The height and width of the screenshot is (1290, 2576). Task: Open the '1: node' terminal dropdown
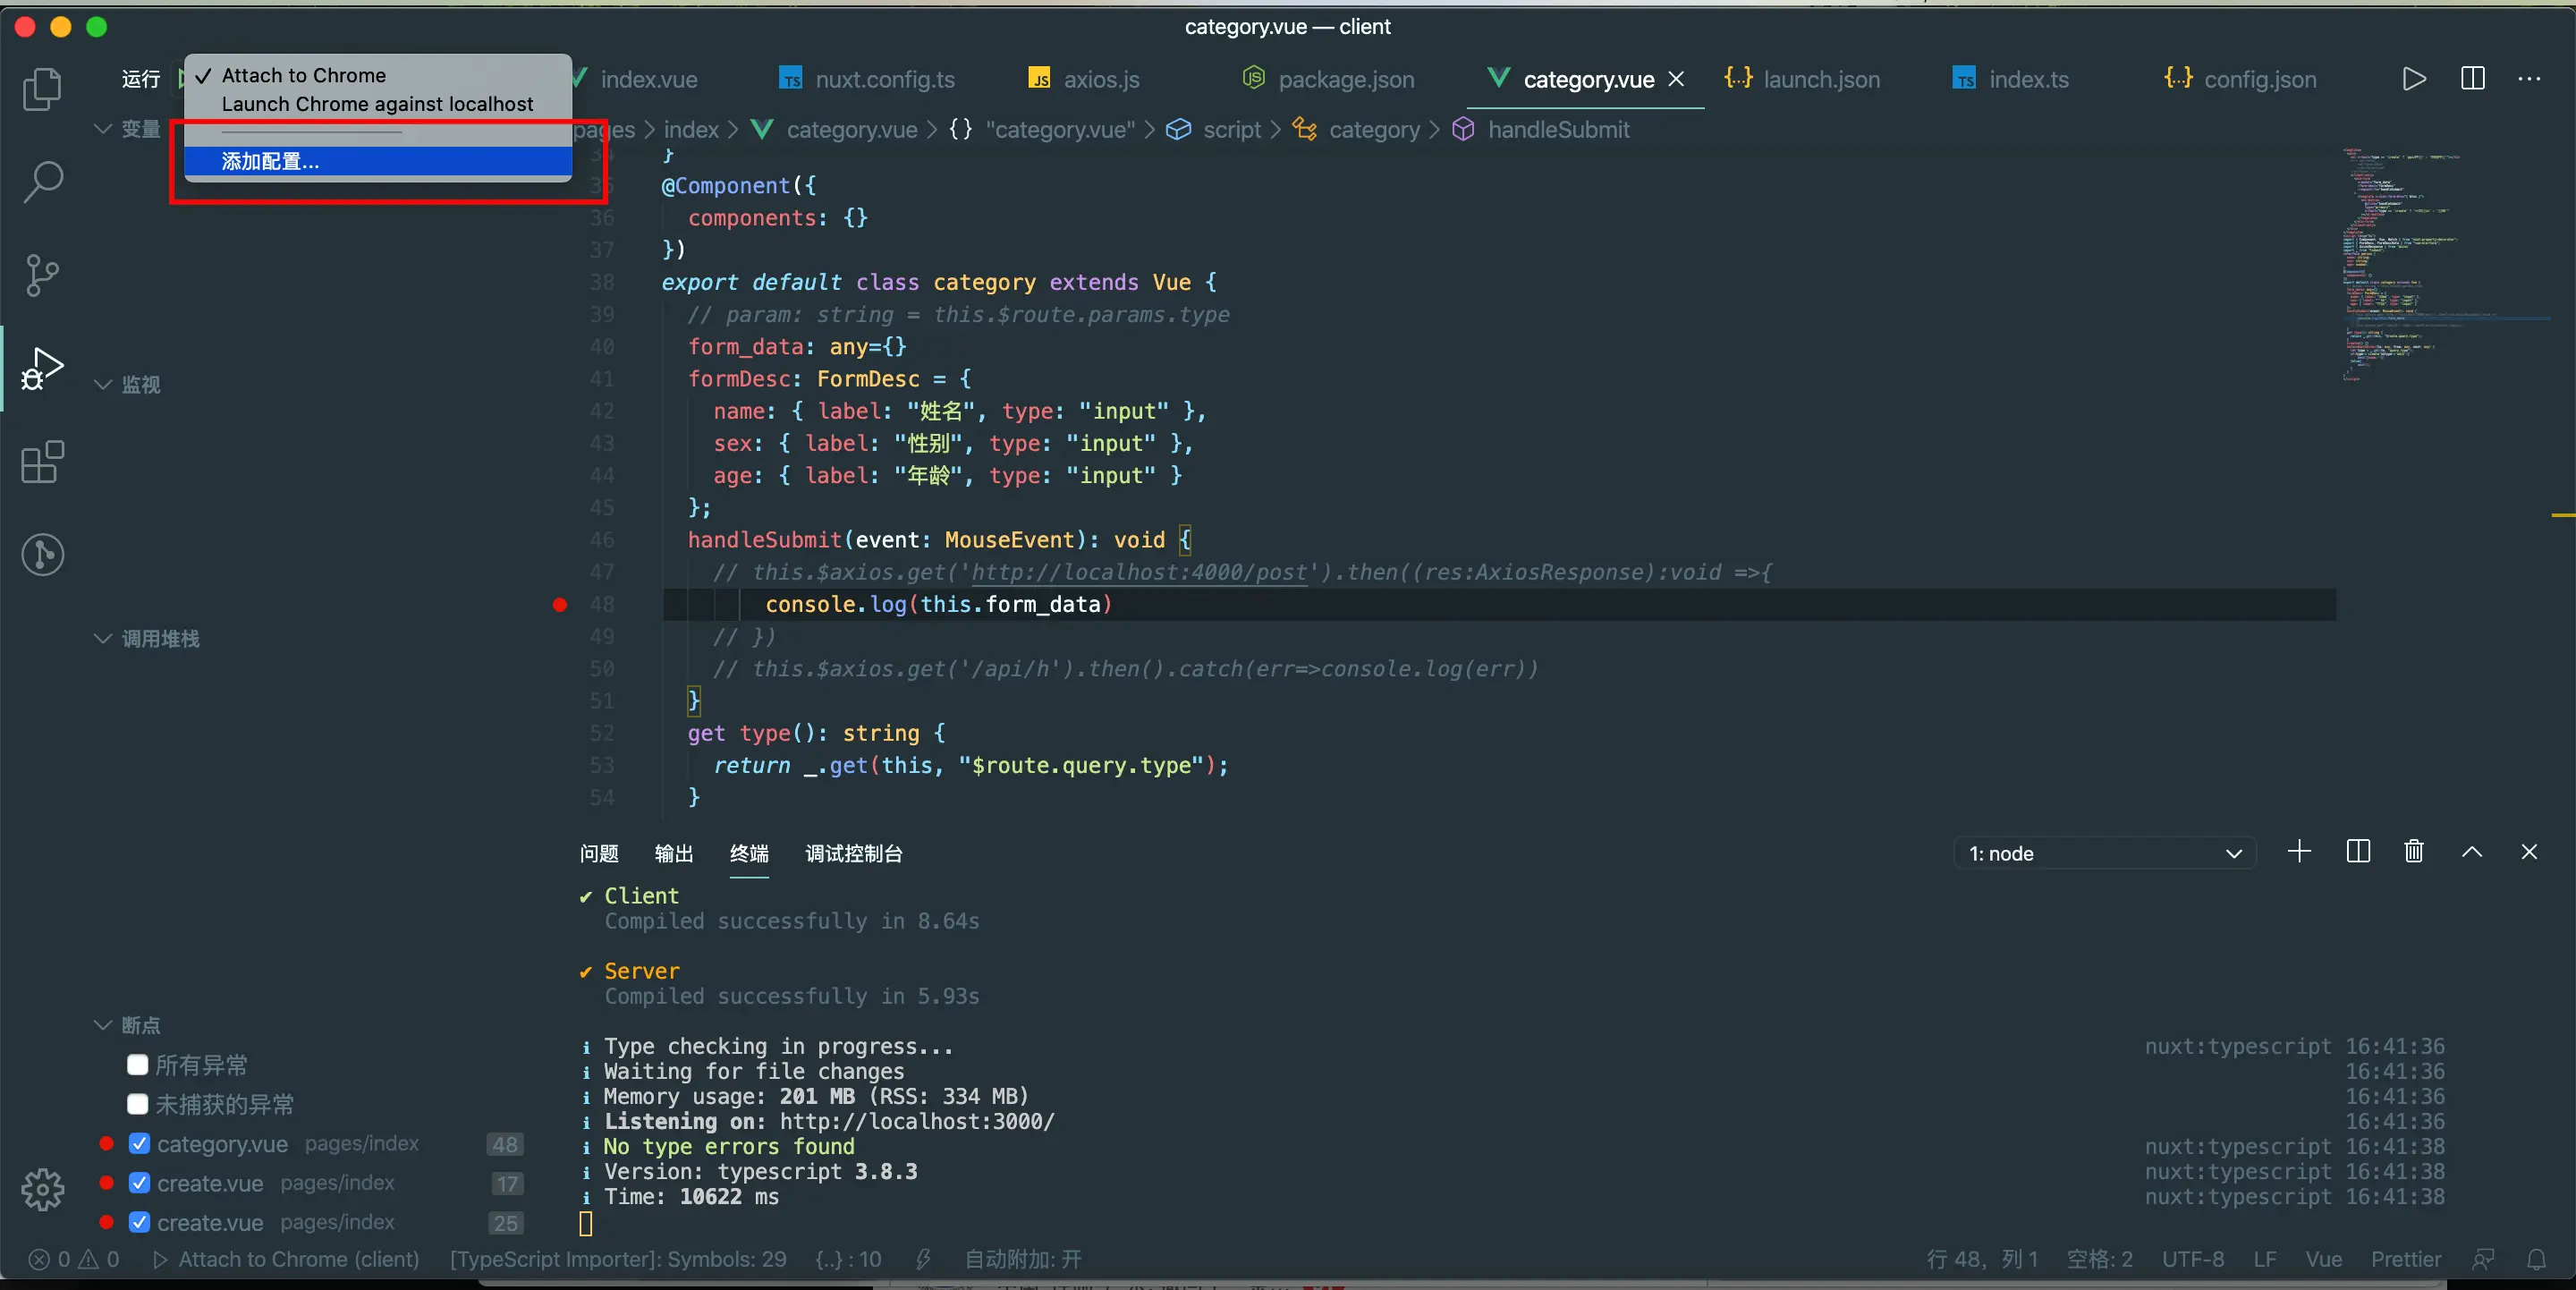pyautogui.click(x=2104, y=853)
